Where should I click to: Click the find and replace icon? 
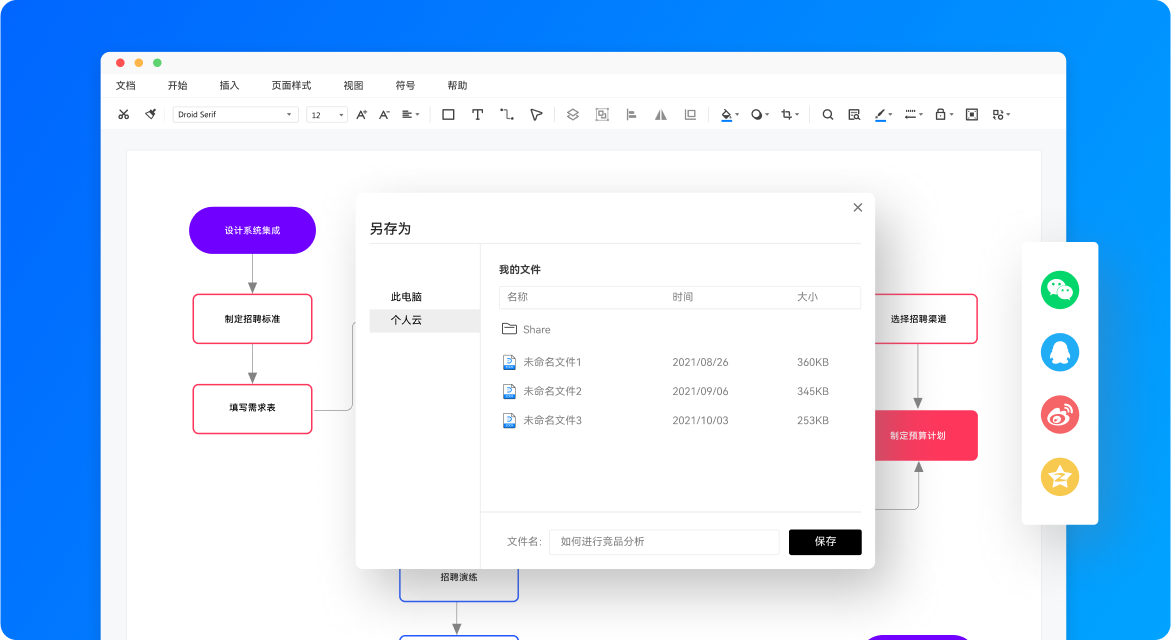[x=854, y=114]
